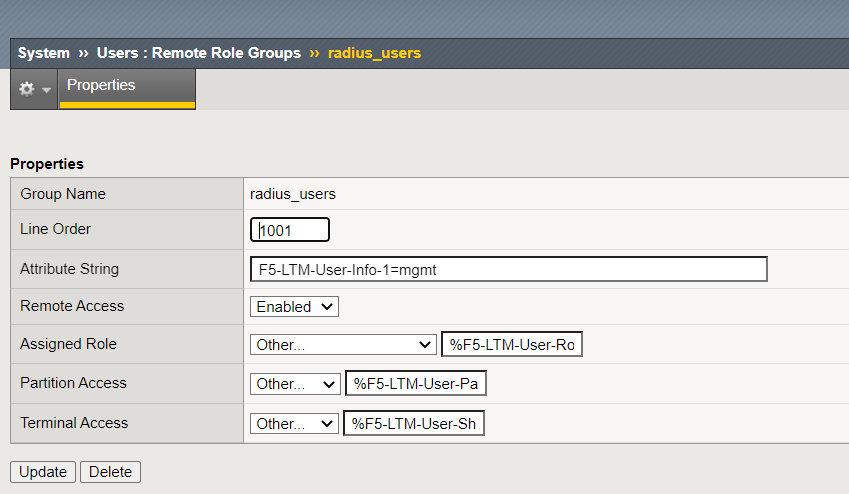Expand the Assigned Role dropdown
Viewport: 849px width, 494px height.
pos(343,345)
